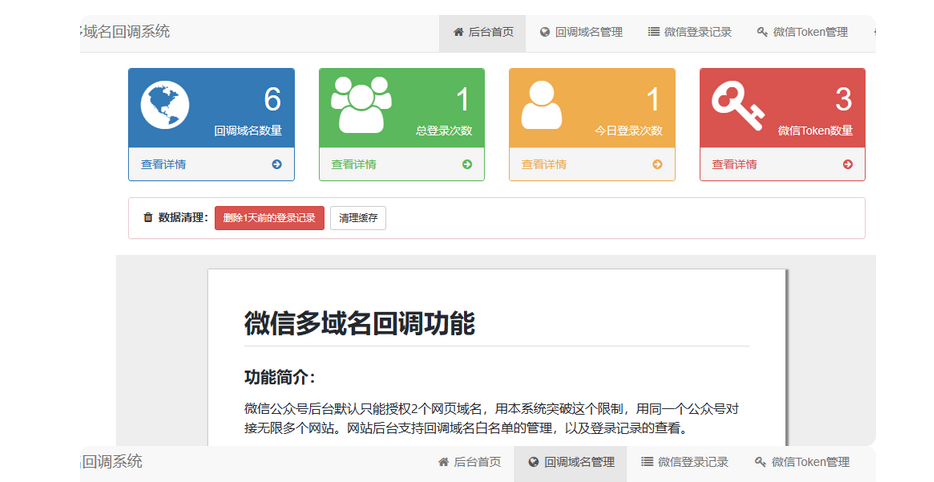Click the 域名回调系统 brand title at top

click(x=124, y=32)
